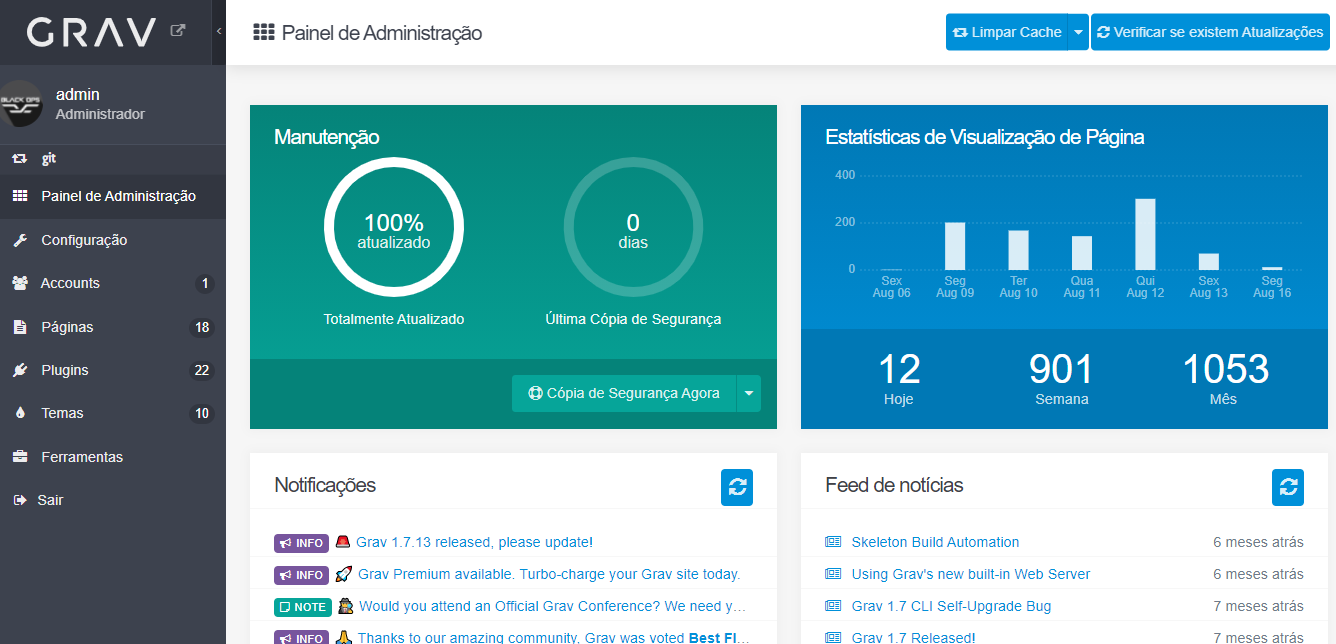Screen dimensions: 1336x644
Task: Click the Sair logout icon
Action: click(x=19, y=500)
